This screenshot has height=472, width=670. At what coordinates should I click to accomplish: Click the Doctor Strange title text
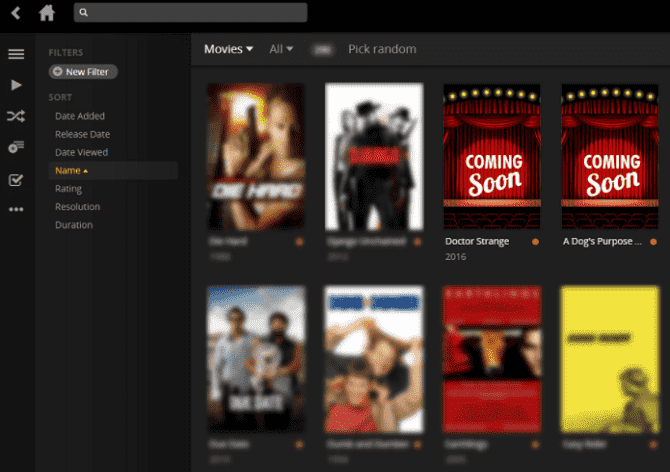click(x=477, y=241)
